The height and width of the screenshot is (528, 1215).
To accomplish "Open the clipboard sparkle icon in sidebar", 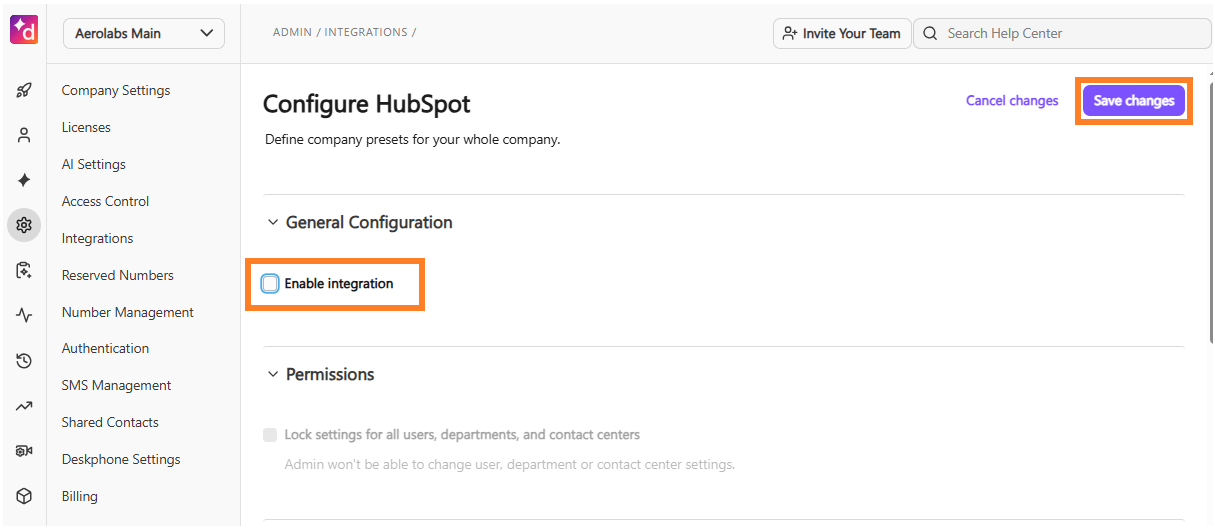I will click(24, 270).
